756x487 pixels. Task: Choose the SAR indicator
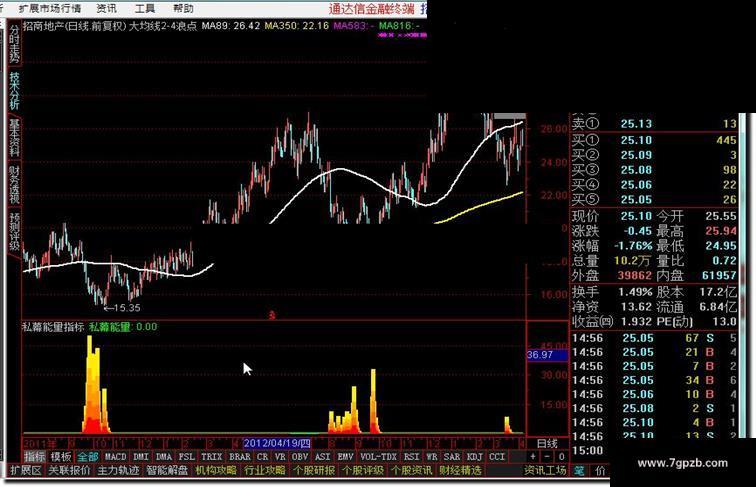pos(452,456)
